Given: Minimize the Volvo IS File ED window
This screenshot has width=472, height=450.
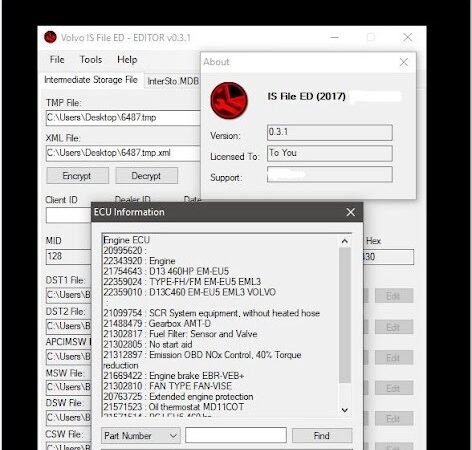Looking at the screenshot, I should point(334,37).
